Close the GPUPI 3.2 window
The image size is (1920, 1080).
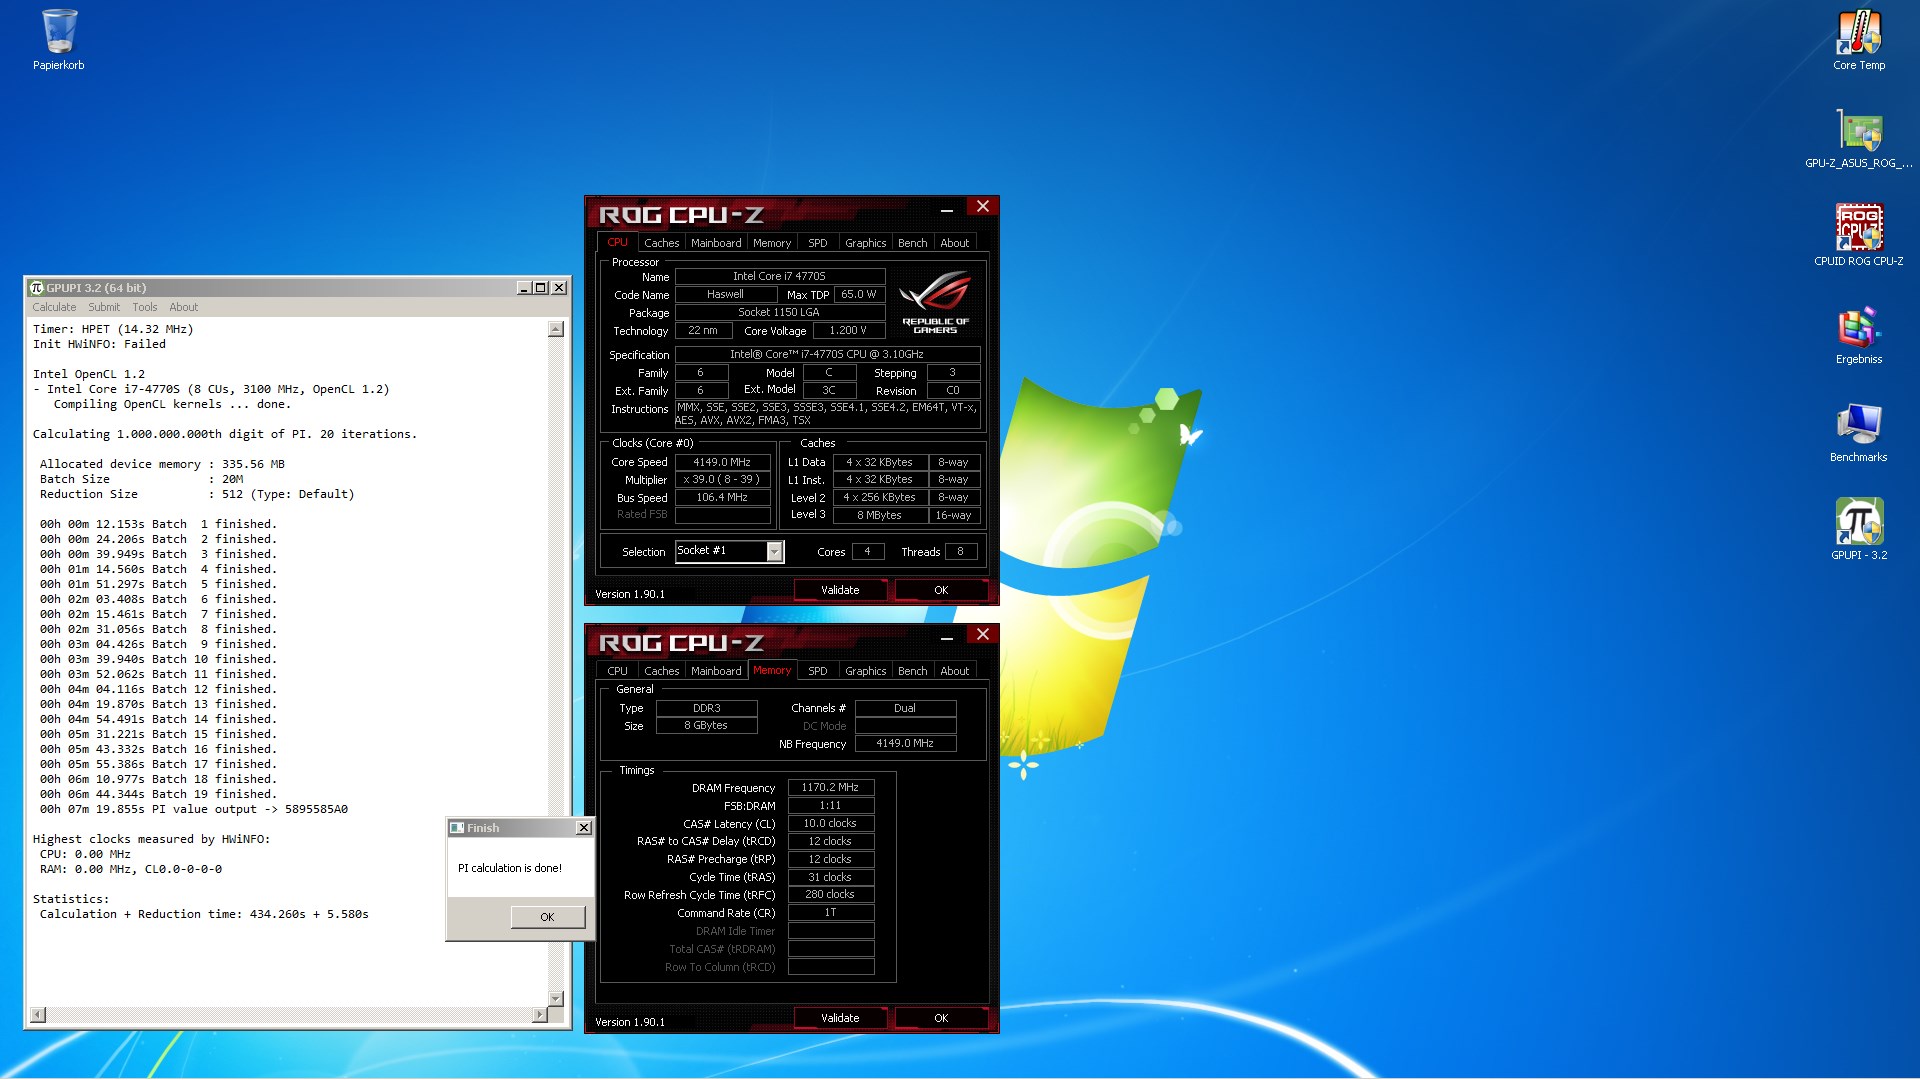559,288
